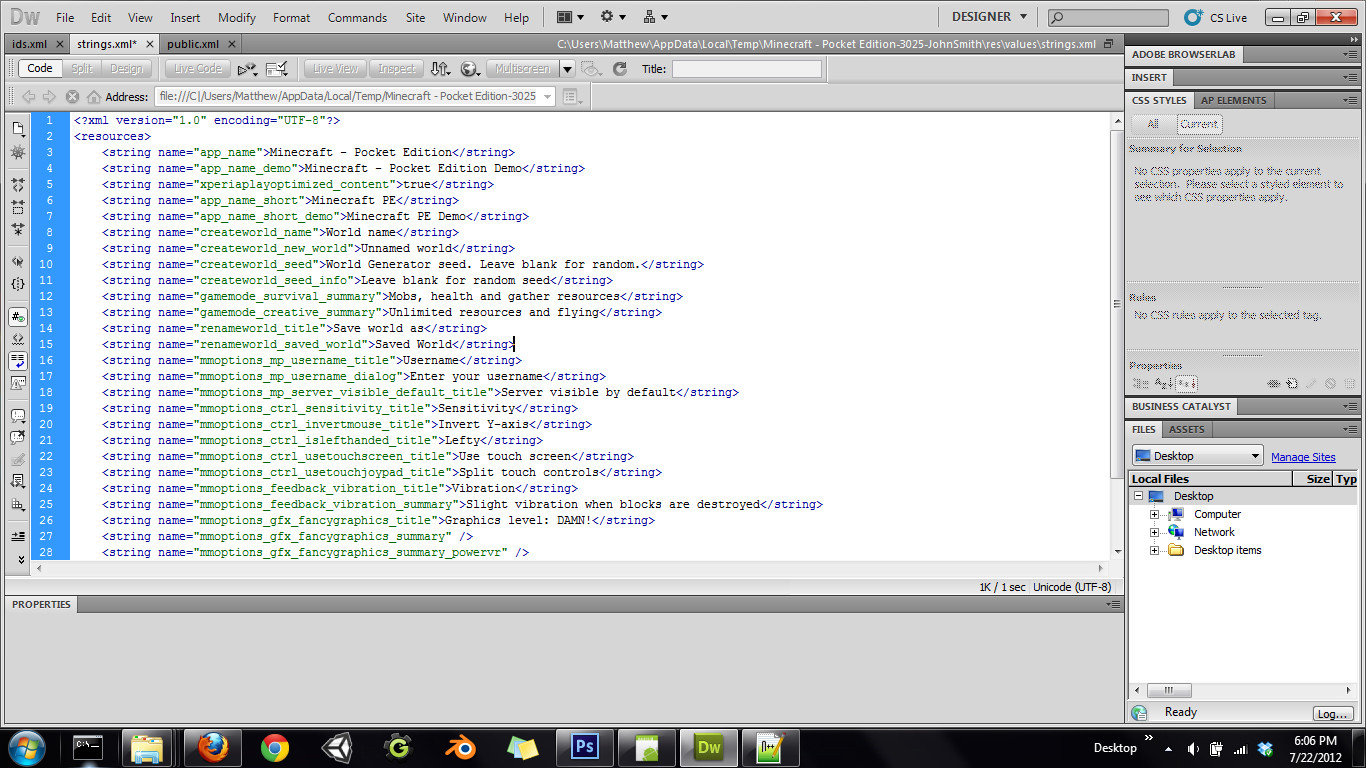Viewport: 1366px width, 768px height.
Task: Open the Commands menu
Action: [357, 18]
